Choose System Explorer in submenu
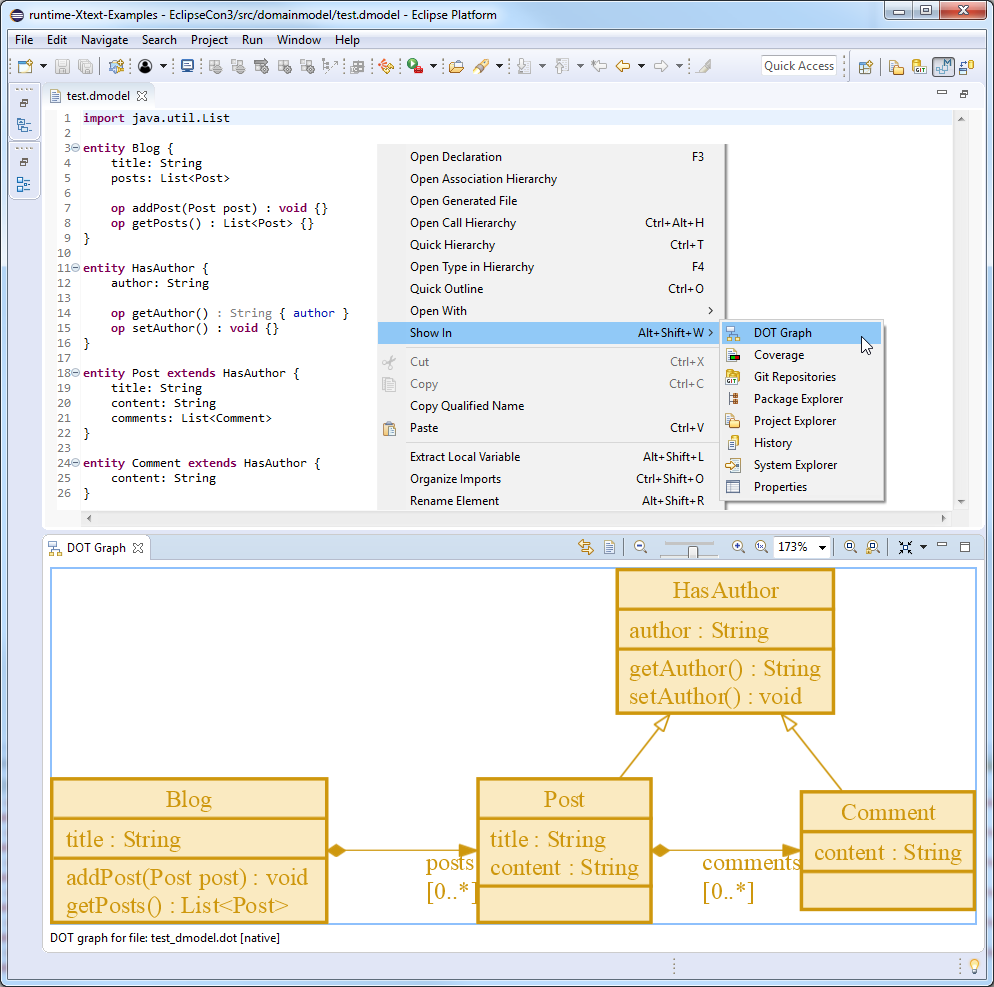 tap(802, 465)
